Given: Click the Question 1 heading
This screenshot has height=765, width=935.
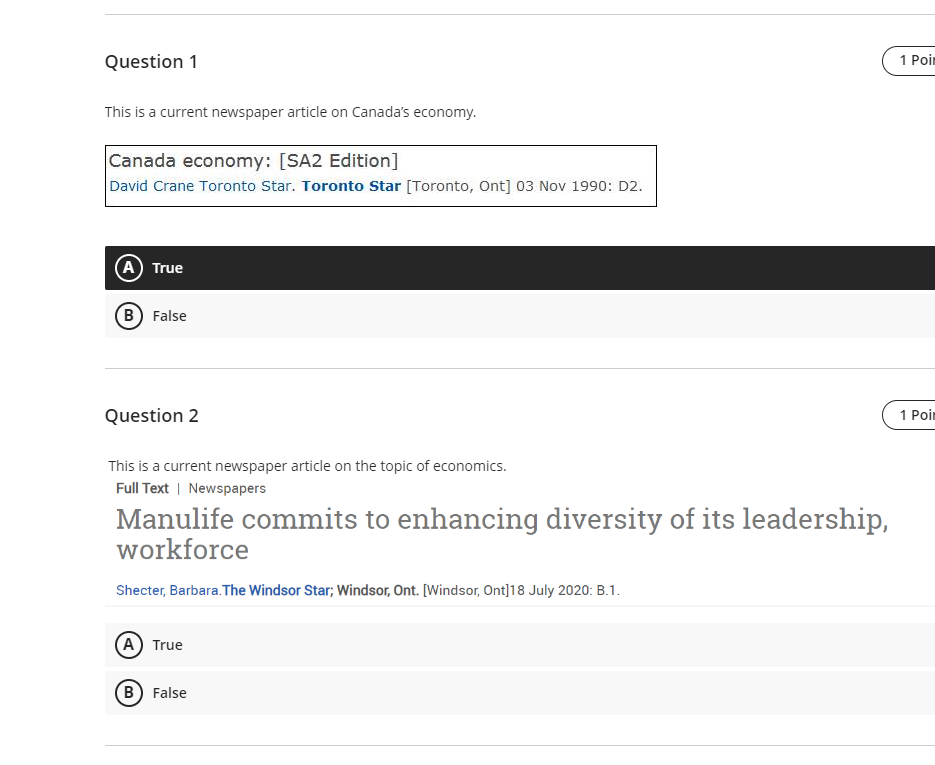Looking at the screenshot, I should click(x=151, y=62).
